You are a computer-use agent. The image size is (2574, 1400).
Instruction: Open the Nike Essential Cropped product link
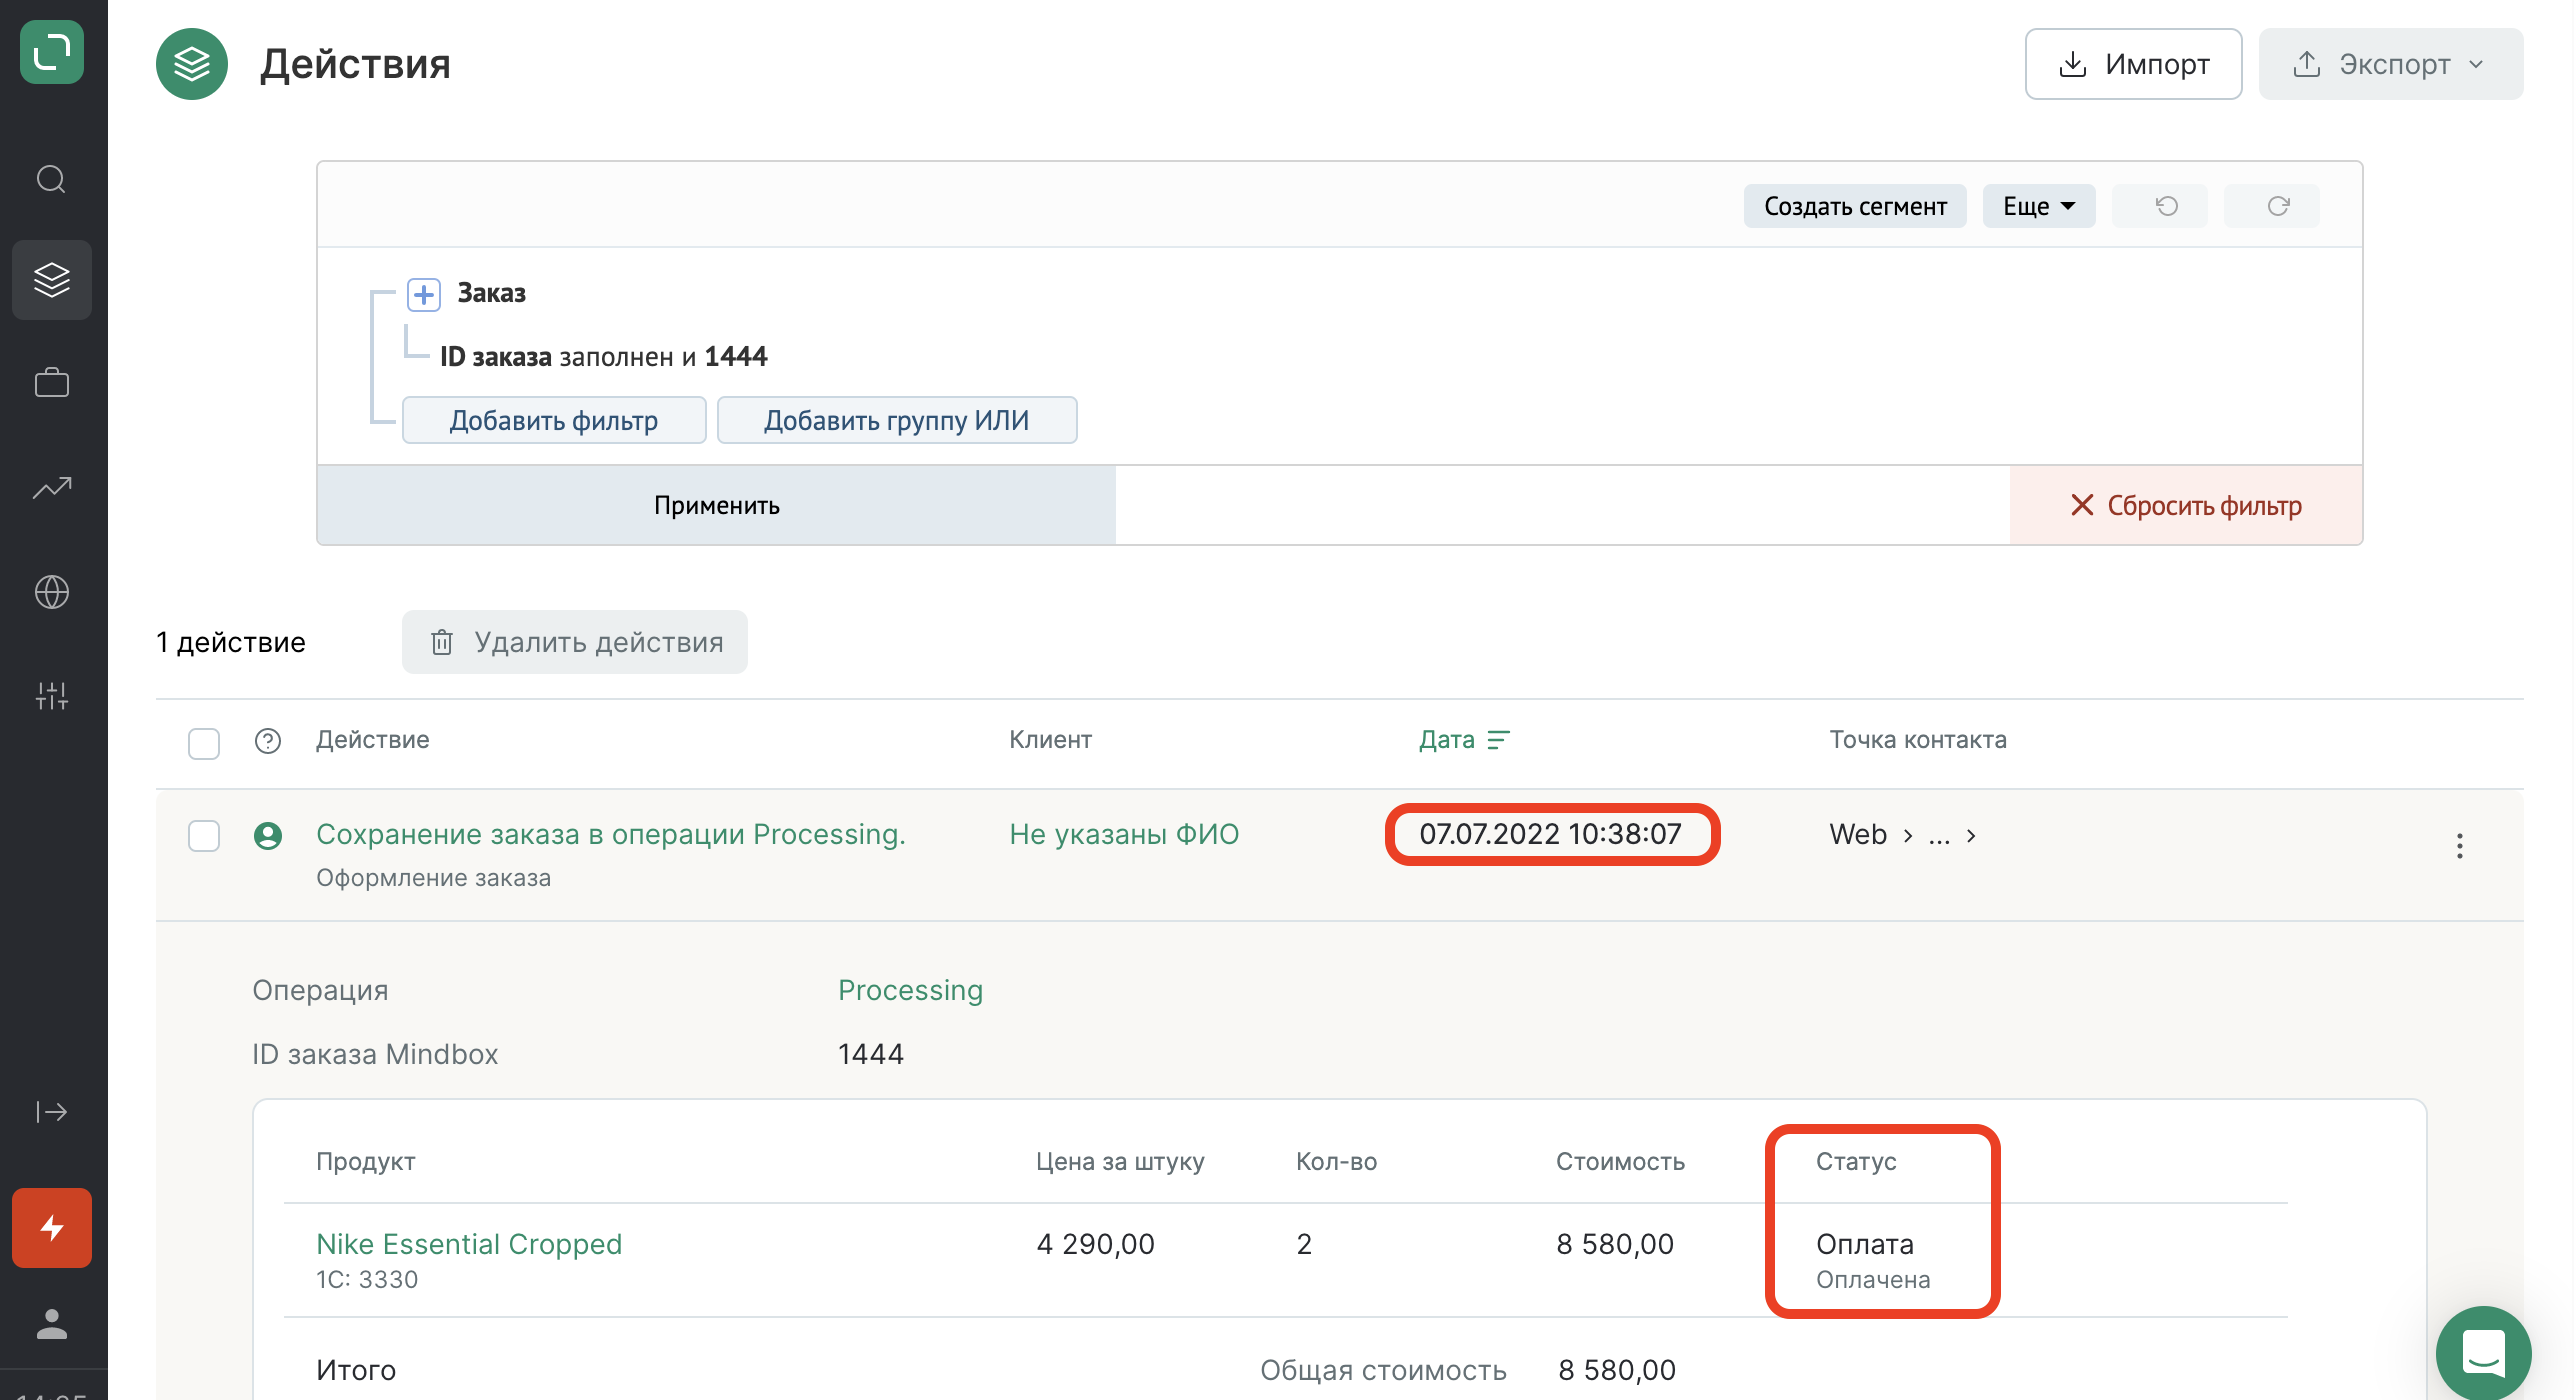469,1244
